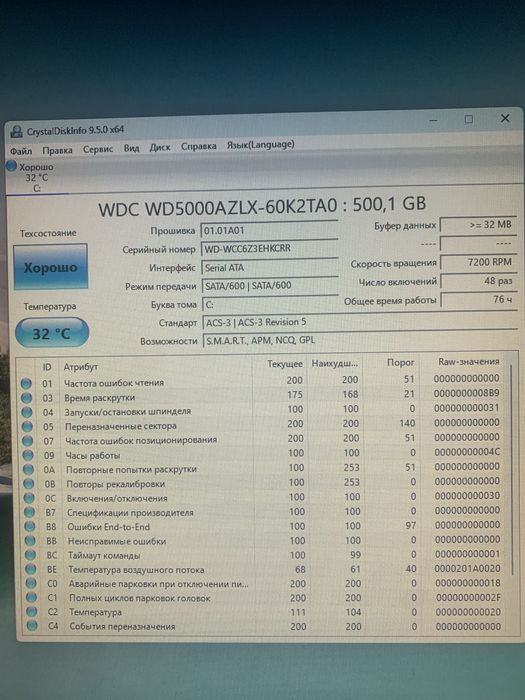This screenshot has height=700, width=525.
Task: Click status circle for Запуски/остановки шпинделя
Action: [27, 412]
